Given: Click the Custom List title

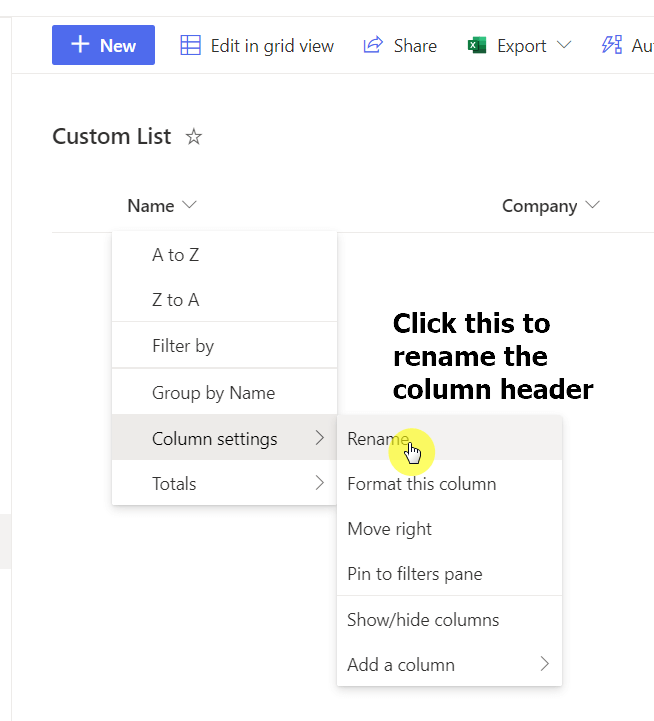Looking at the screenshot, I should click(112, 137).
